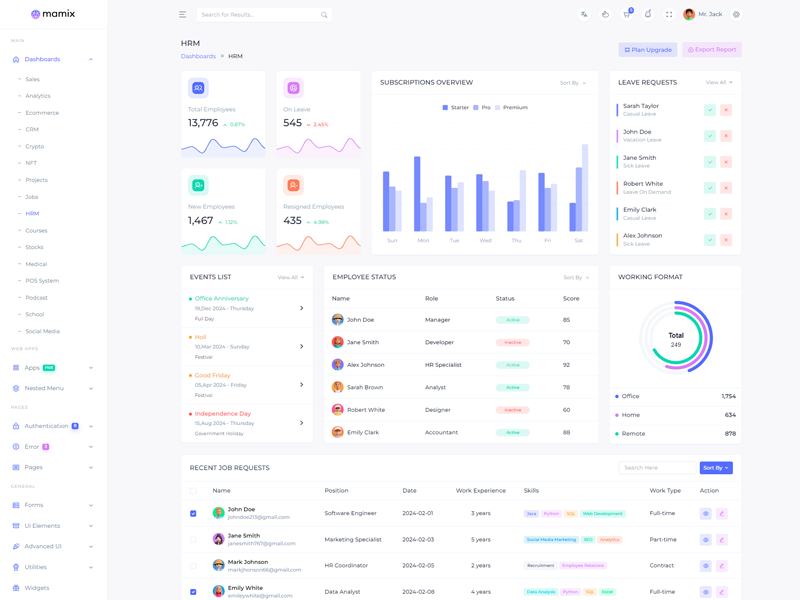Viewport: 800px width, 600px height.
Task: Select Analytics in the sidebar menu
Action: (38, 96)
